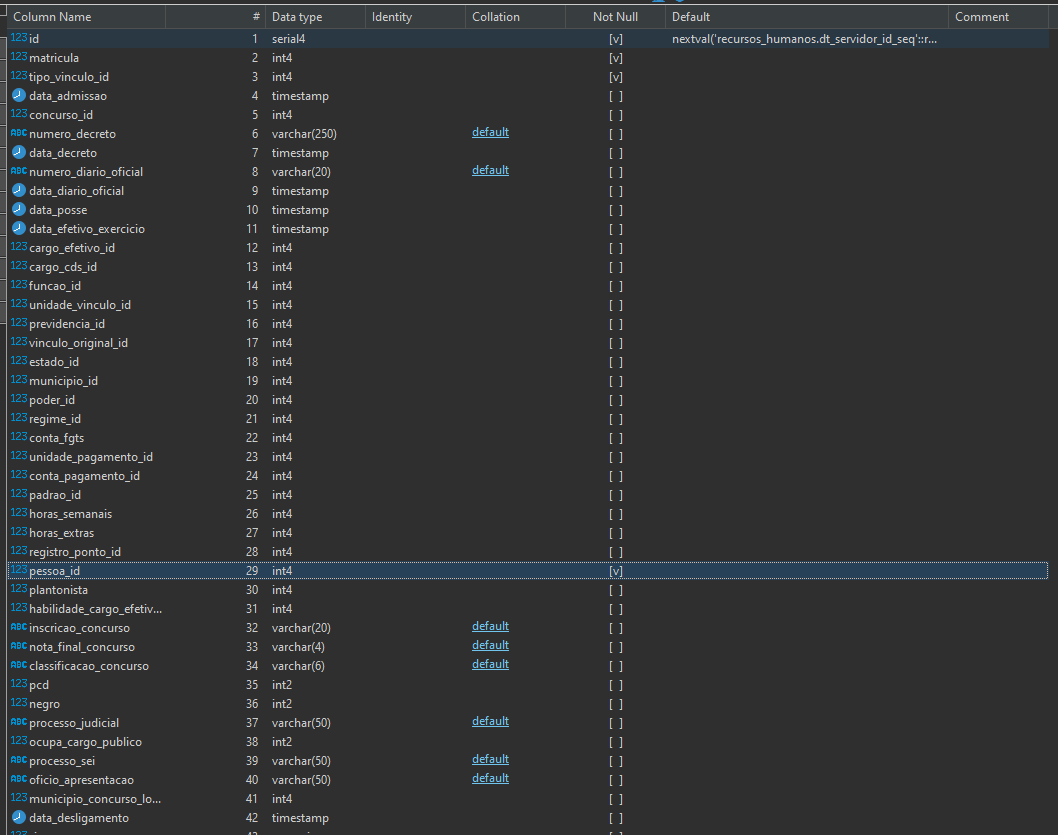1058x835 pixels.
Task: Select the municipio_concurso_lo... row
Action: (x=528, y=799)
